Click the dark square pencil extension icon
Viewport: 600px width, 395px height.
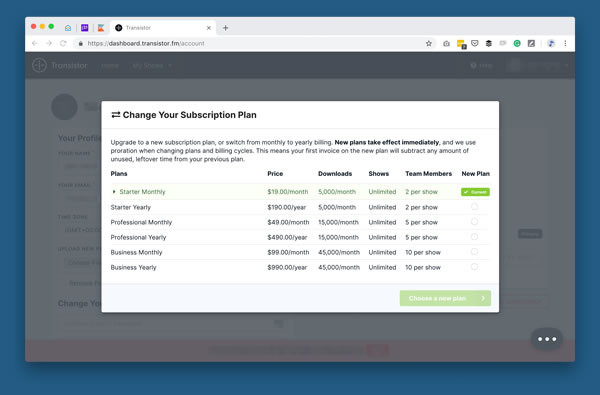pos(531,44)
